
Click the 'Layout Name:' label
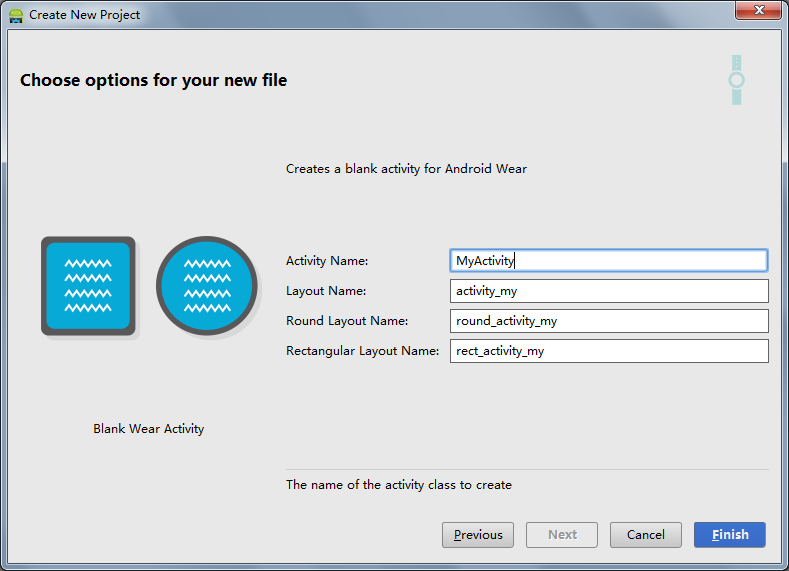326,291
